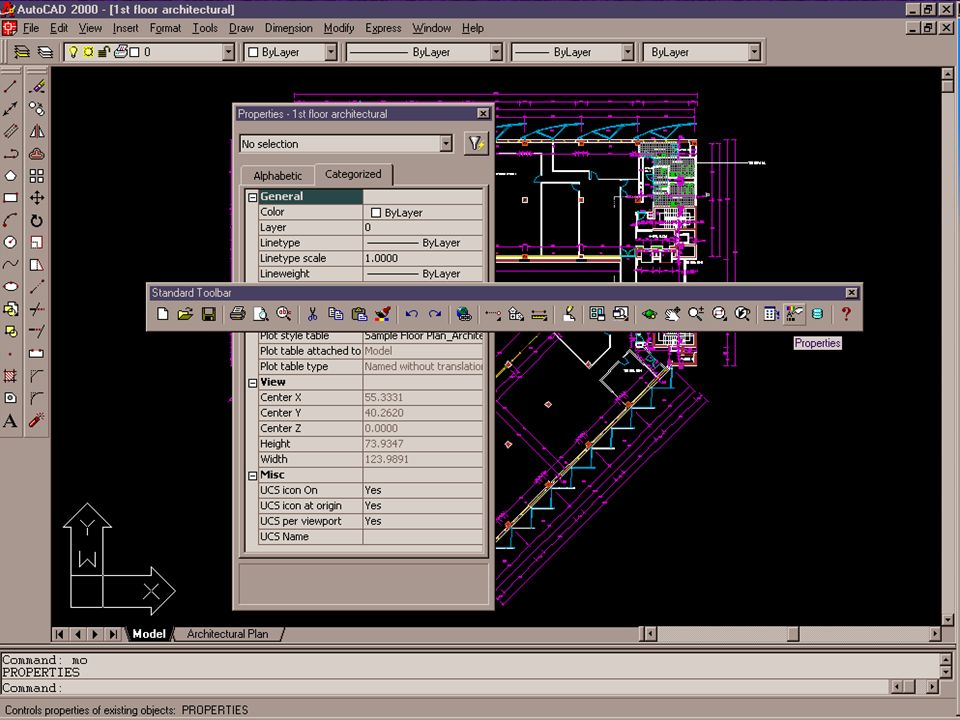Select the Multiline Text tool
The width and height of the screenshot is (960, 720).
[10, 421]
